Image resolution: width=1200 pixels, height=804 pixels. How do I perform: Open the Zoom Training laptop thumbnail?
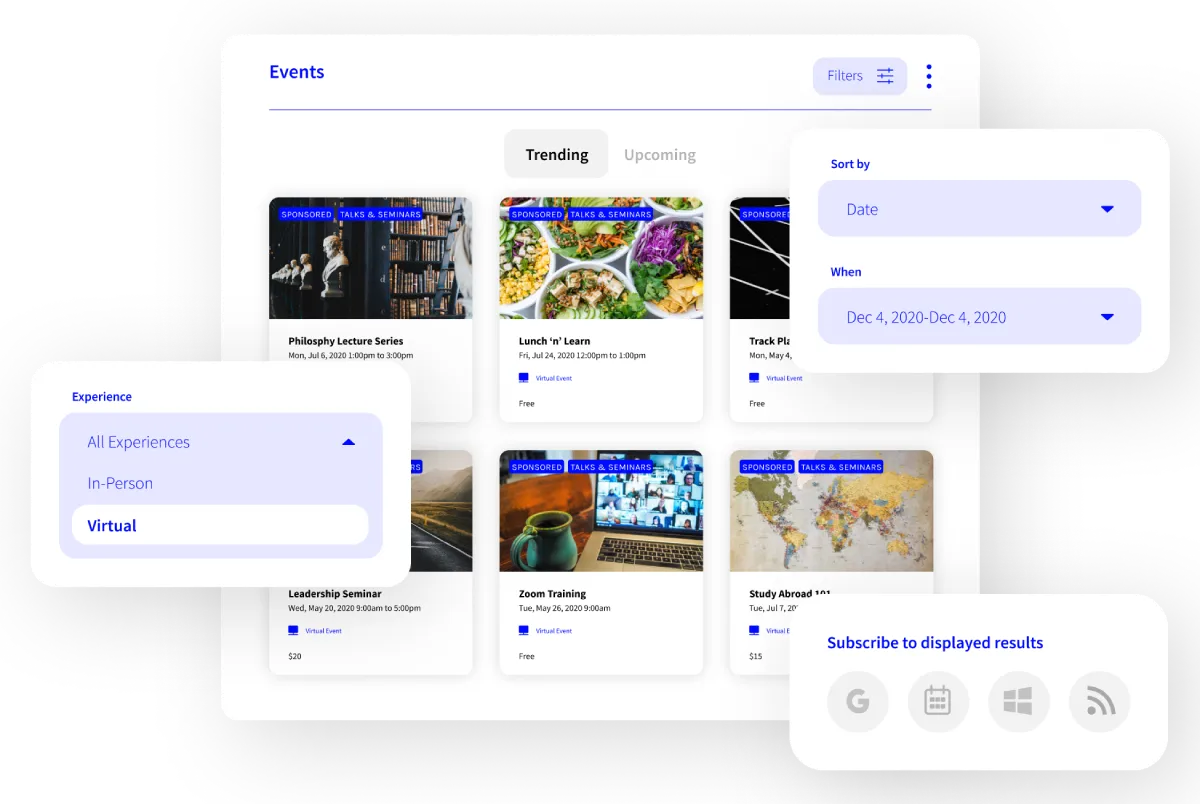tap(601, 511)
